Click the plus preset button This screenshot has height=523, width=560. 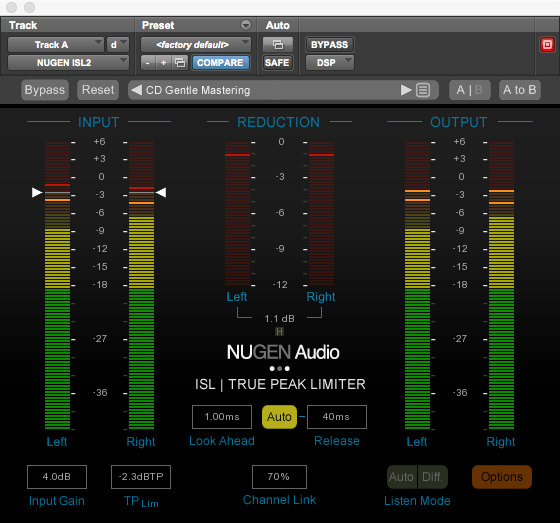coord(164,63)
